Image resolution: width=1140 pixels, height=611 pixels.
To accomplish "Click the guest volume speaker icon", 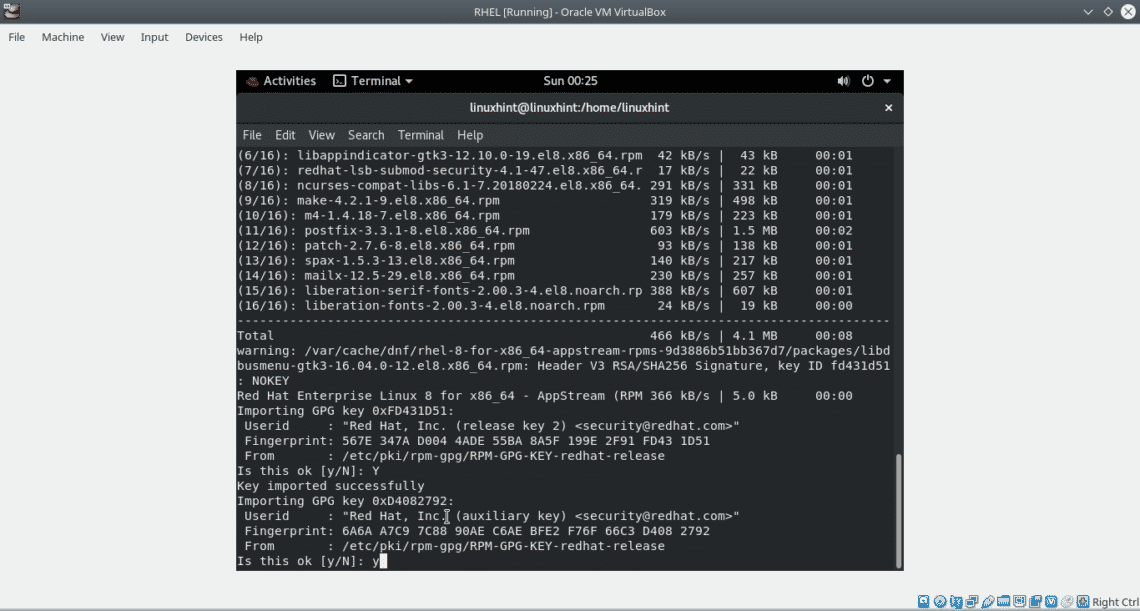I will point(843,81).
